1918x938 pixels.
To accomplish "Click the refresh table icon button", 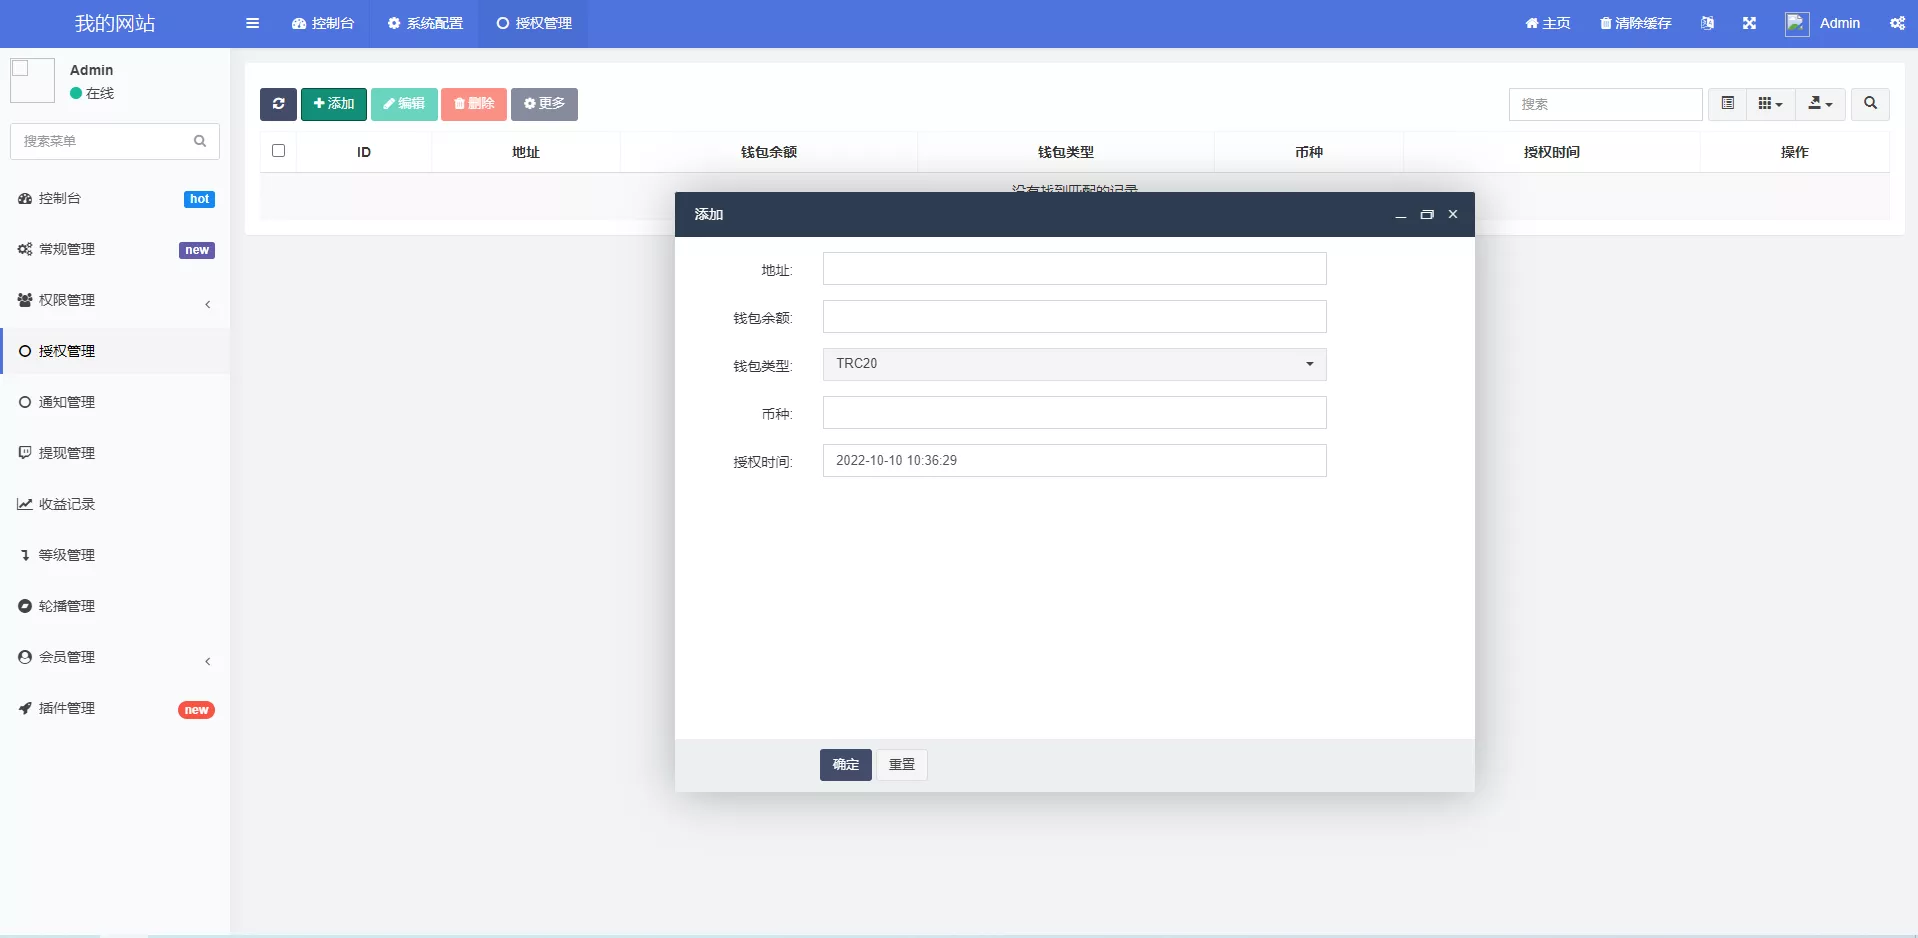I will (278, 104).
